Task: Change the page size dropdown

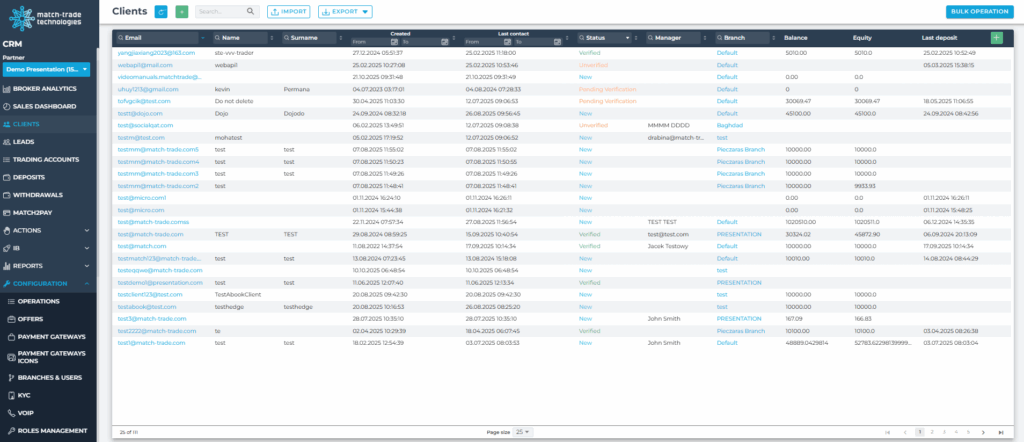Action: [x=523, y=431]
